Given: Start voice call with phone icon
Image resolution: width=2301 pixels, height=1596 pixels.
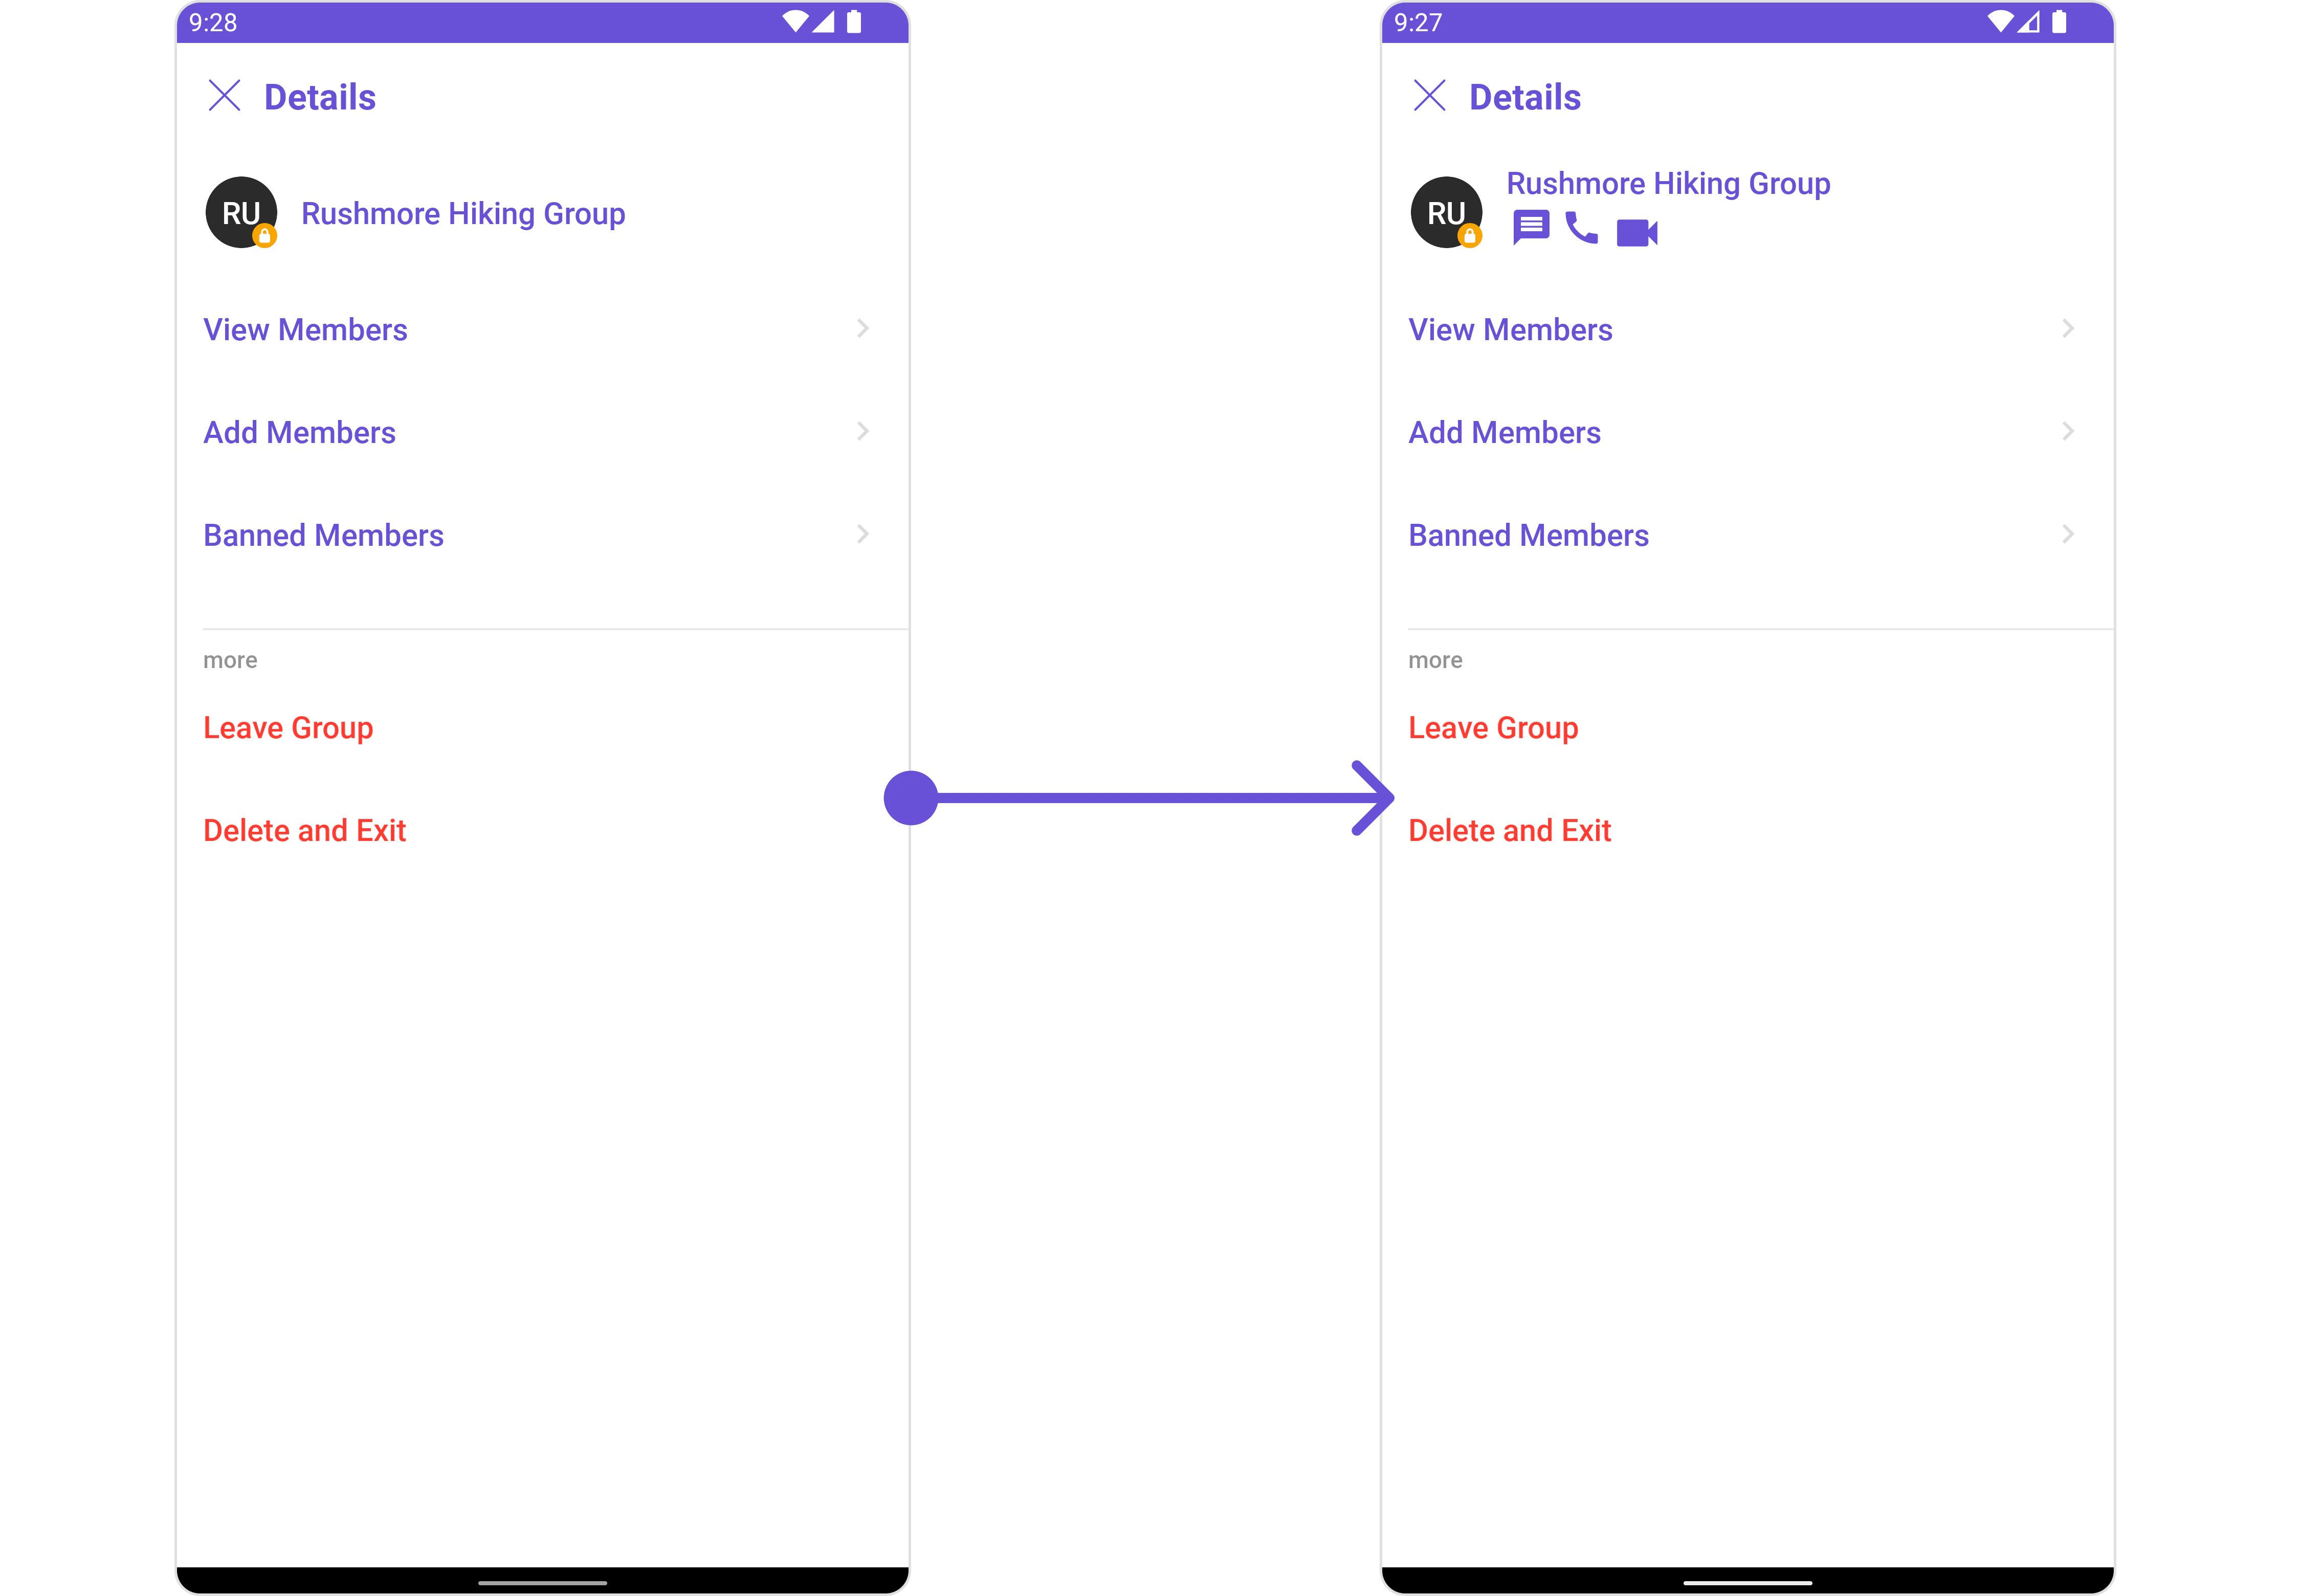Looking at the screenshot, I should click(x=1581, y=228).
